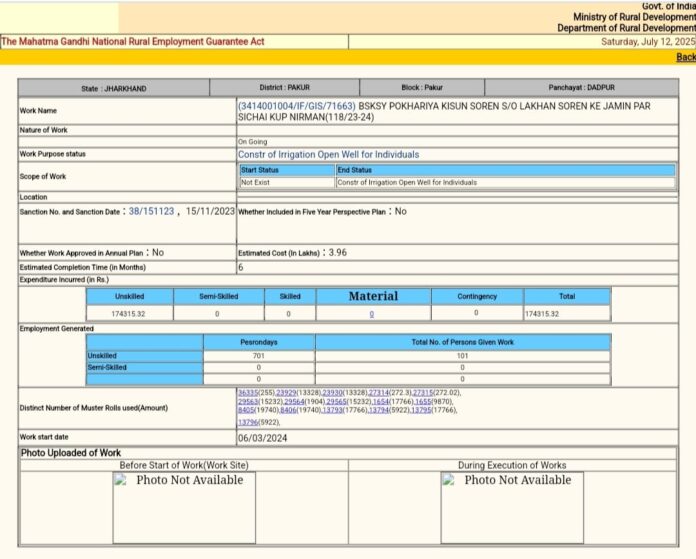Click the broken image icon under During Execution of Works
696x559 pixels.
[x=449, y=480]
